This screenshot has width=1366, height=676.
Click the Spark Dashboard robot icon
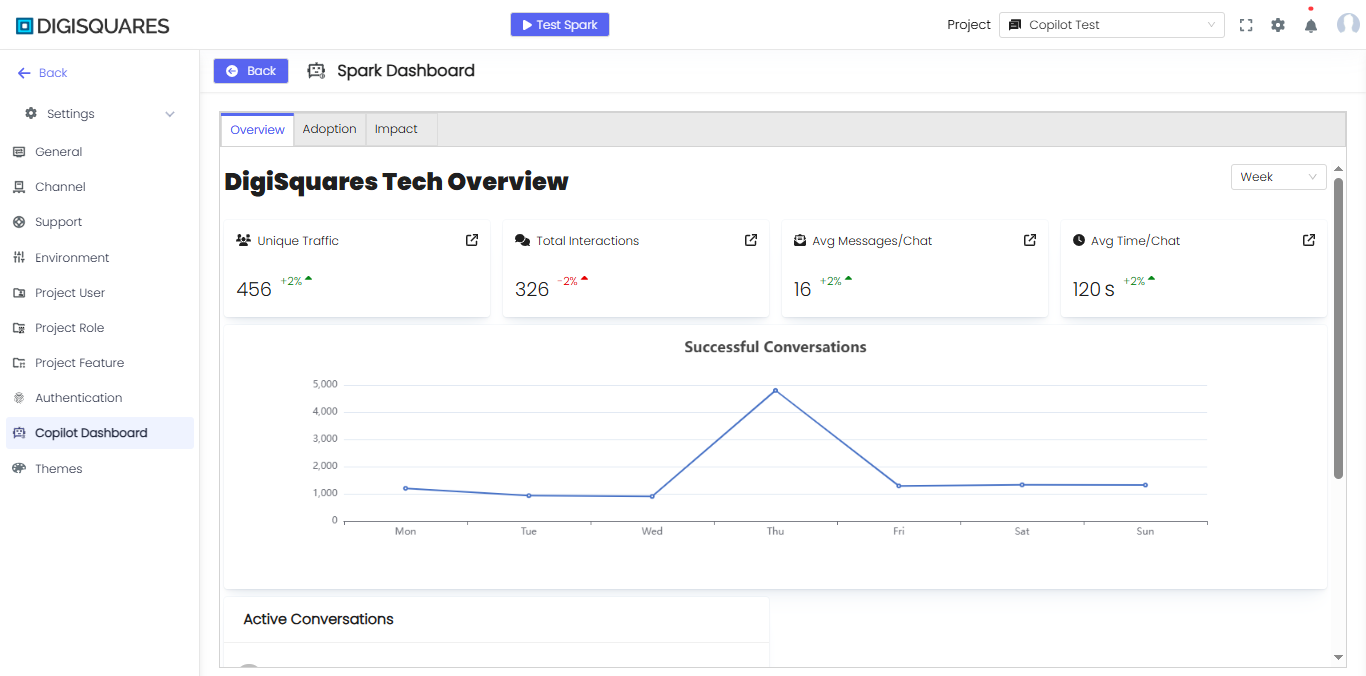[316, 71]
